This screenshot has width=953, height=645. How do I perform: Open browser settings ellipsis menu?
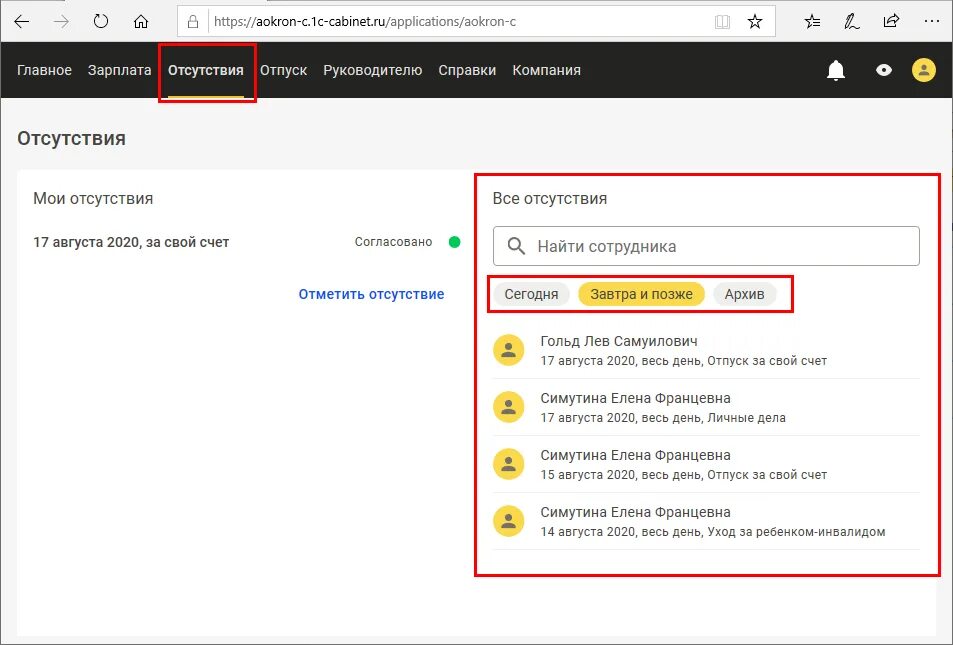pos(931,22)
